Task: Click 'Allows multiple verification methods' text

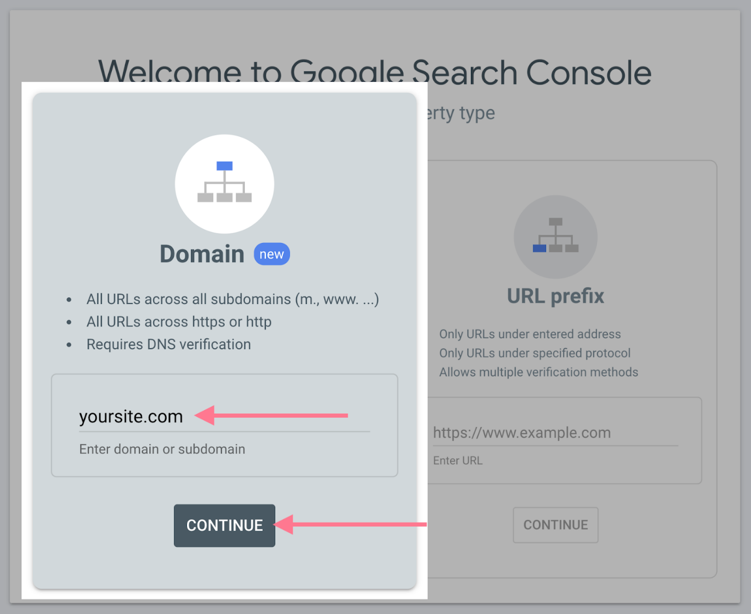Action: 538,372
